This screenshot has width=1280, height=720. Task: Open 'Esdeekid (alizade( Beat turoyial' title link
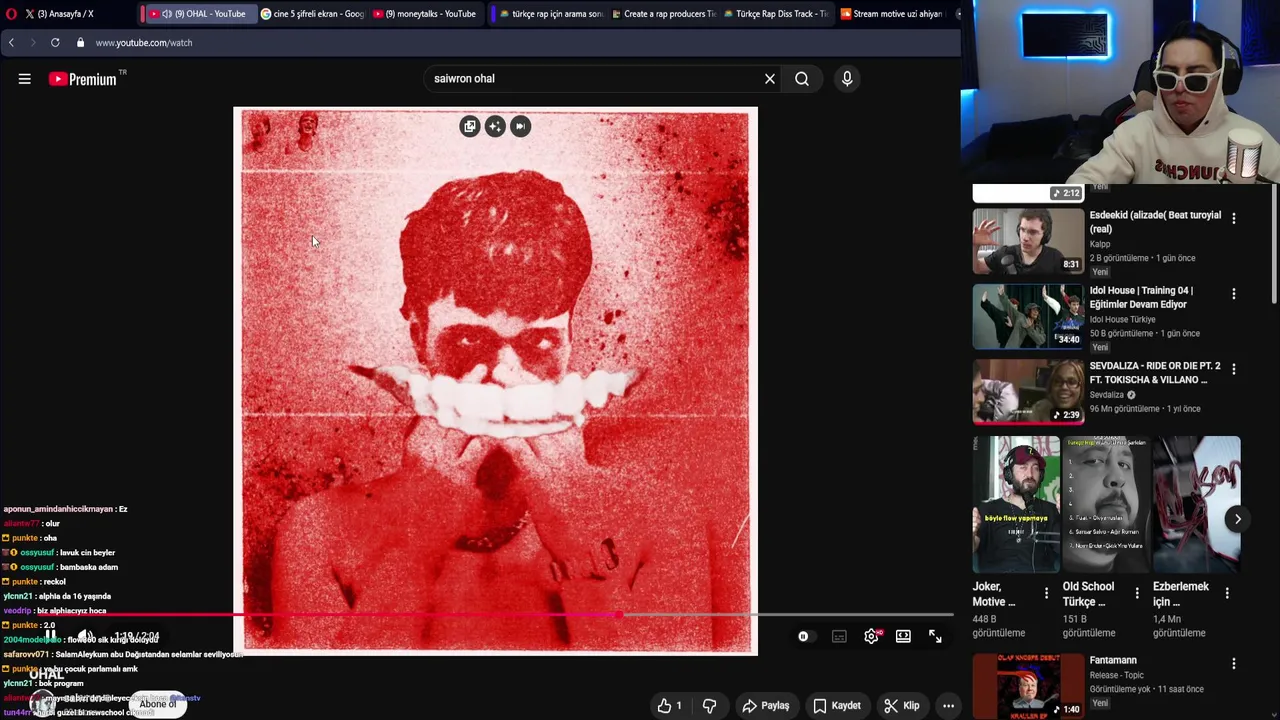tap(1155, 222)
